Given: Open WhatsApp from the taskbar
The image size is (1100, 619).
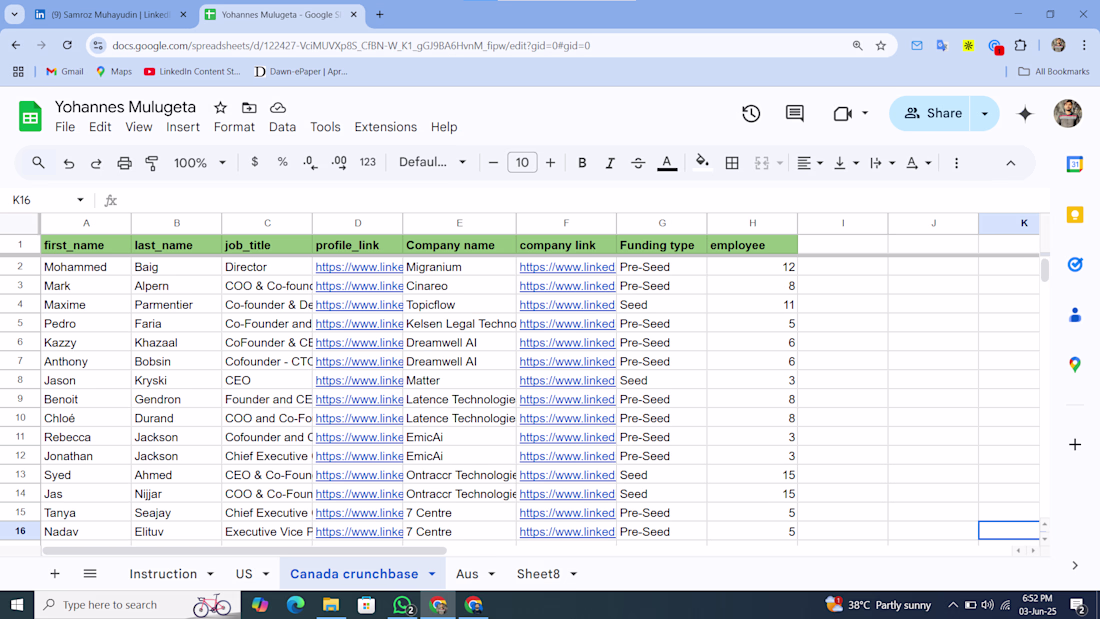Looking at the screenshot, I should 403,605.
